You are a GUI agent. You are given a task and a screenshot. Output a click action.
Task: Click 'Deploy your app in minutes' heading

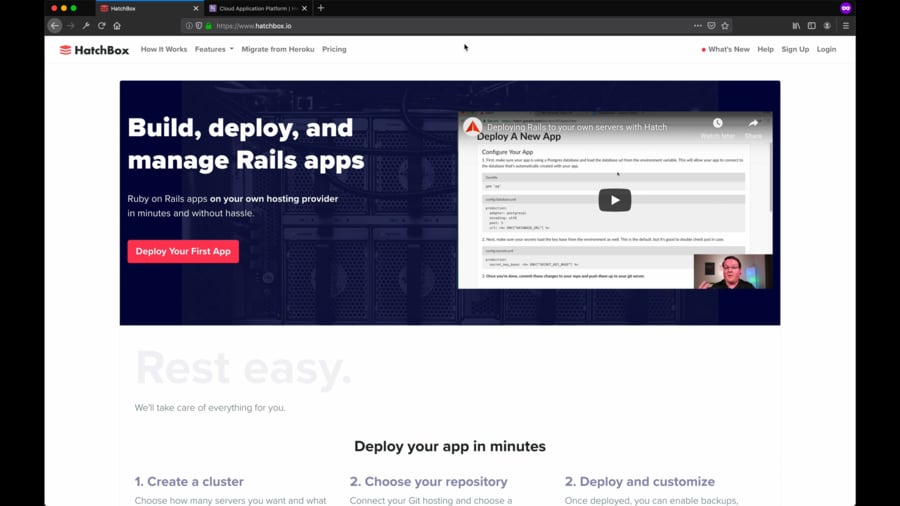pos(450,446)
